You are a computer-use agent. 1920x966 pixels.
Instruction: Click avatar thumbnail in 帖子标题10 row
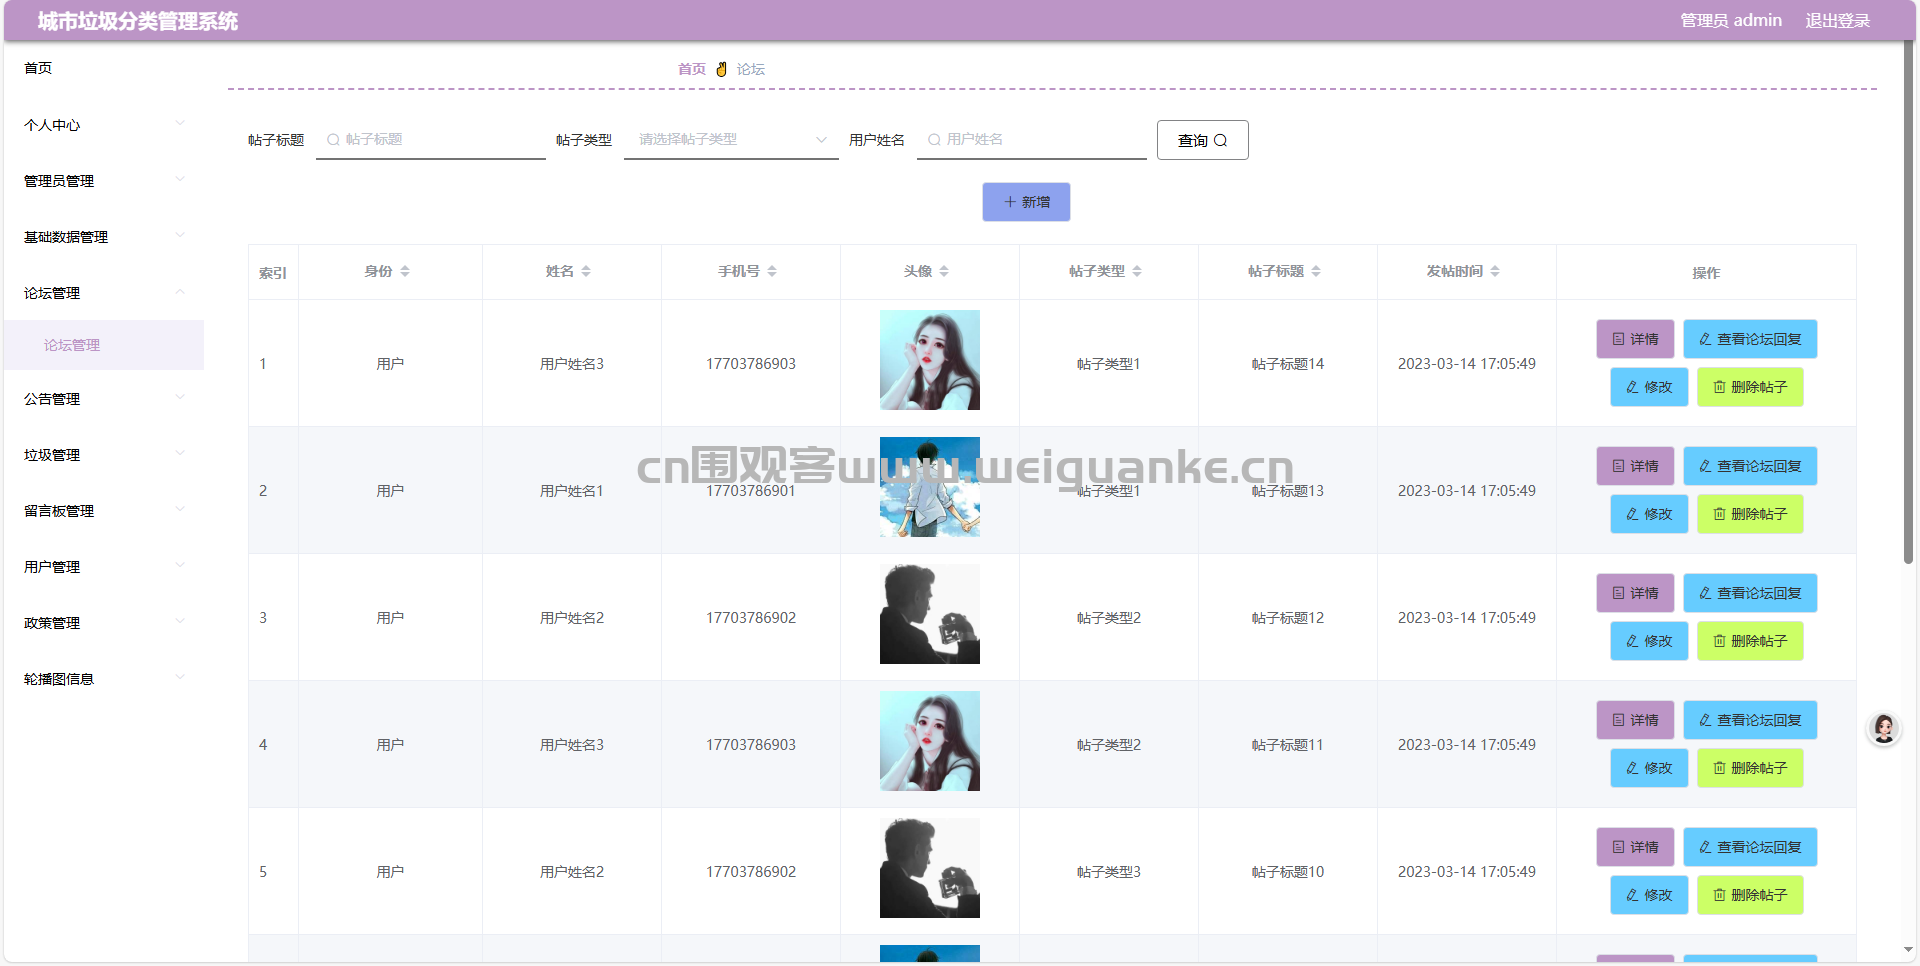click(x=930, y=868)
